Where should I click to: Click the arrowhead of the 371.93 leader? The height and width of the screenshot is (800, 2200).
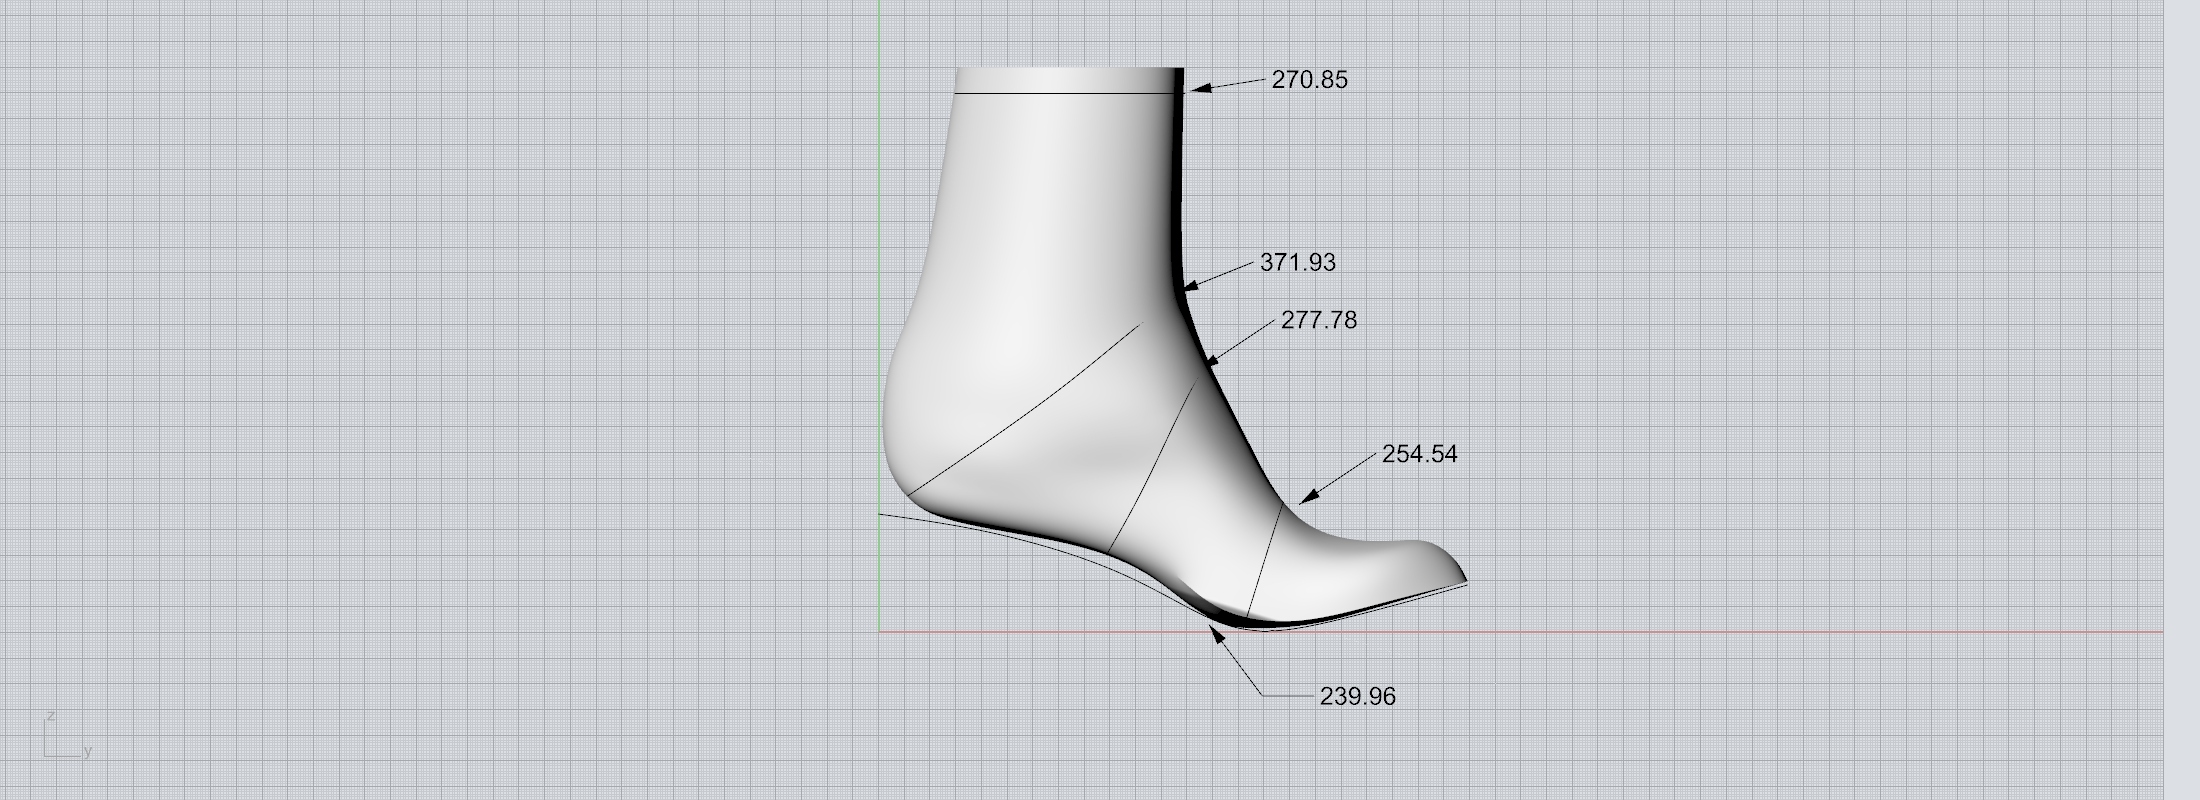1192,286
